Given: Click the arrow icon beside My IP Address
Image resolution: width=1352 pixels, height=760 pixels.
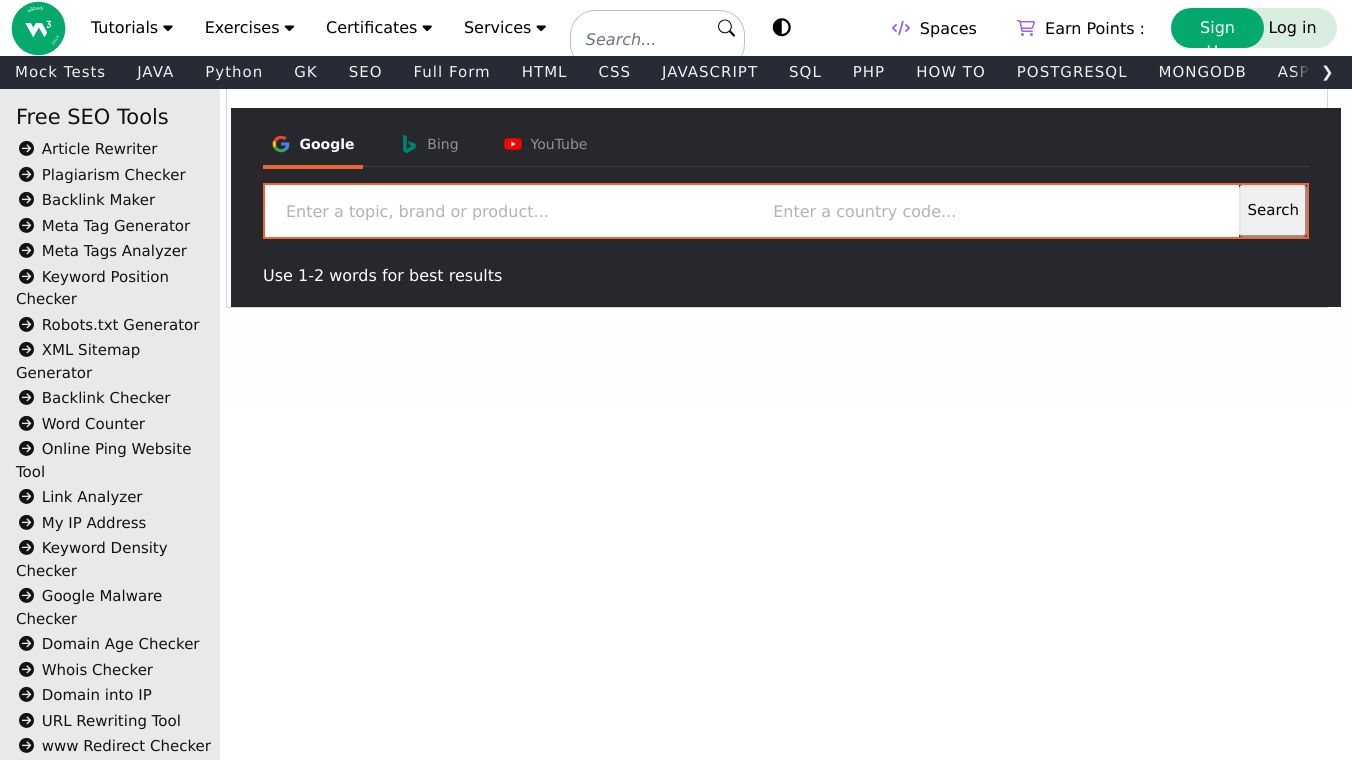Looking at the screenshot, I should click(x=26, y=523).
